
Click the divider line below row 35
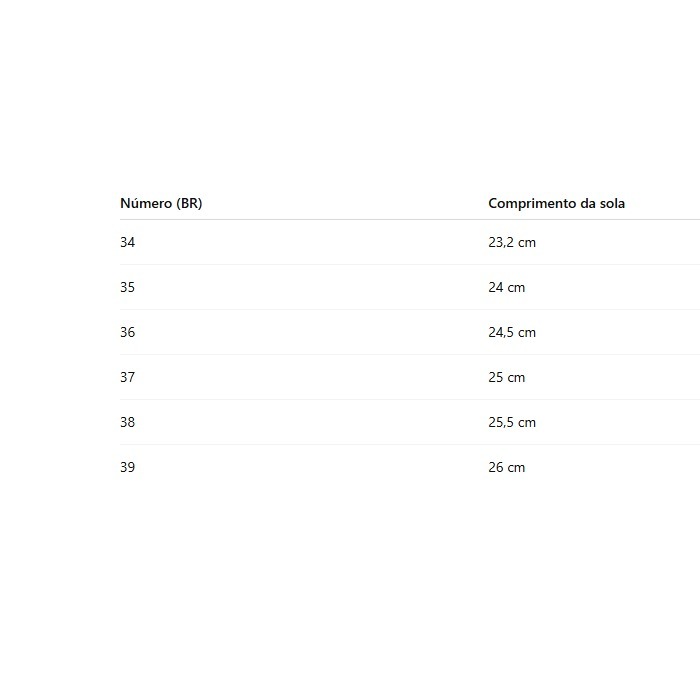point(400,309)
